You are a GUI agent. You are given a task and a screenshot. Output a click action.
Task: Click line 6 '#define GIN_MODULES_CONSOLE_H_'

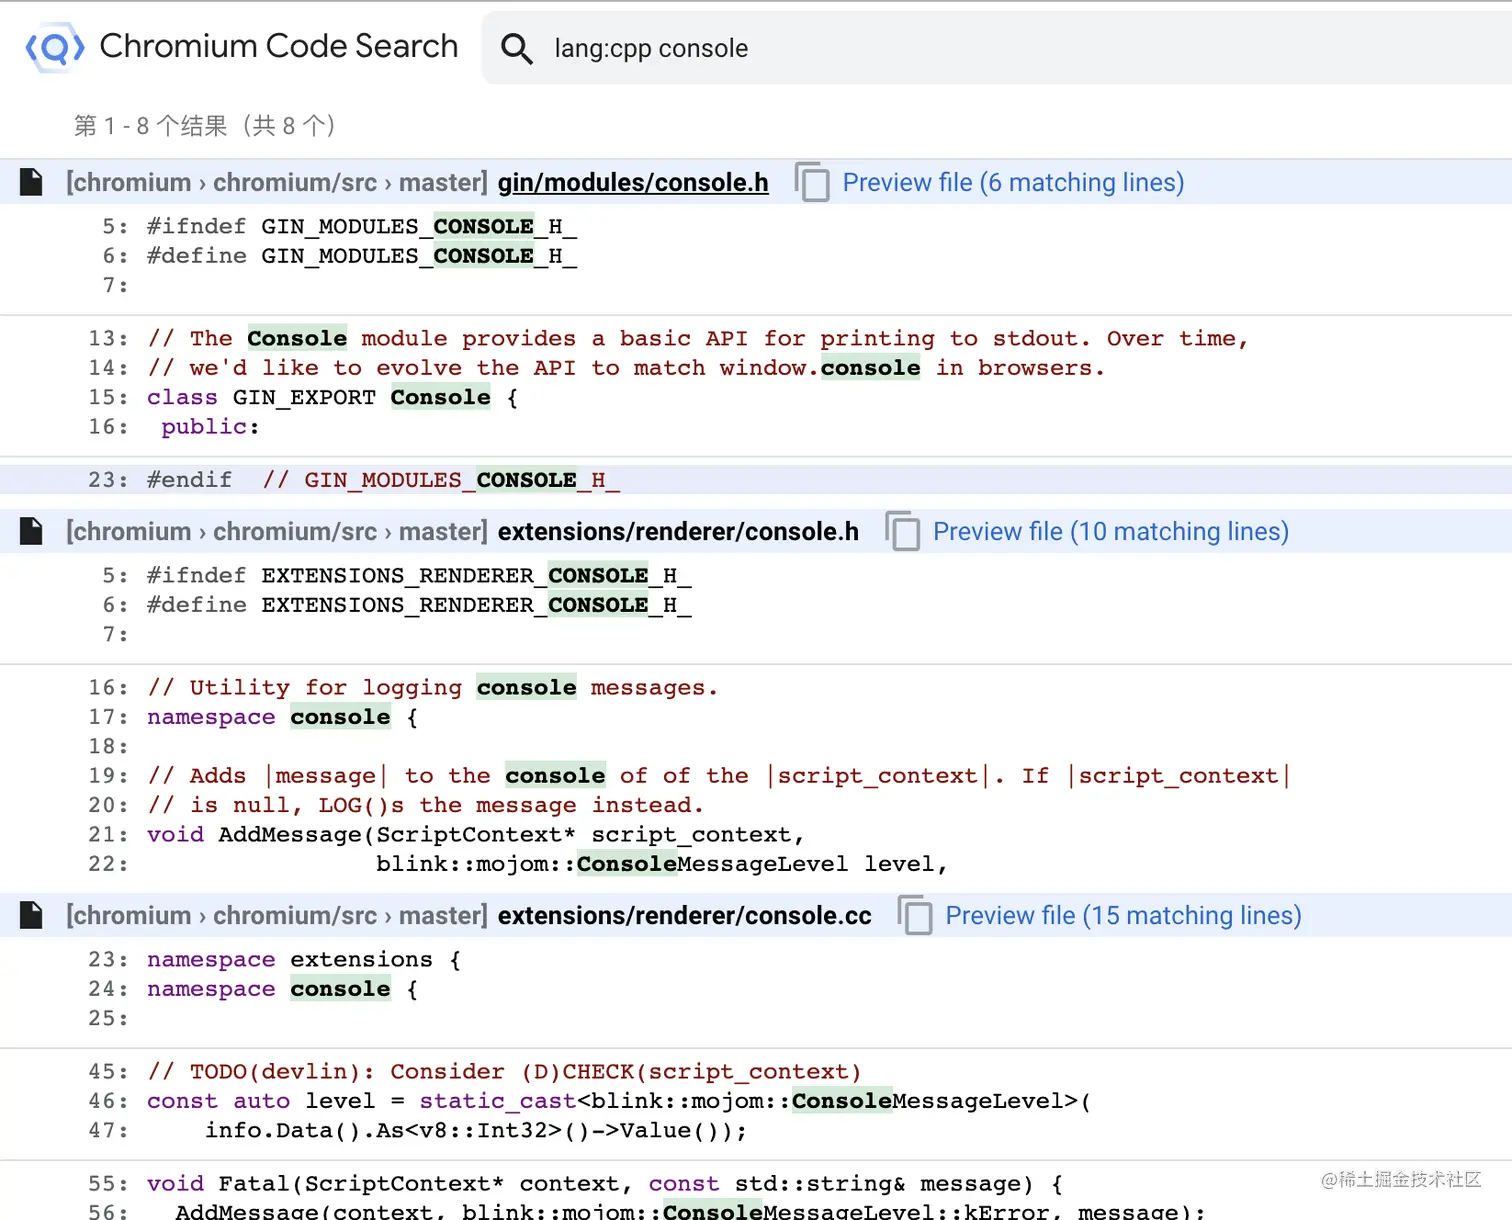pyautogui.click(x=361, y=255)
